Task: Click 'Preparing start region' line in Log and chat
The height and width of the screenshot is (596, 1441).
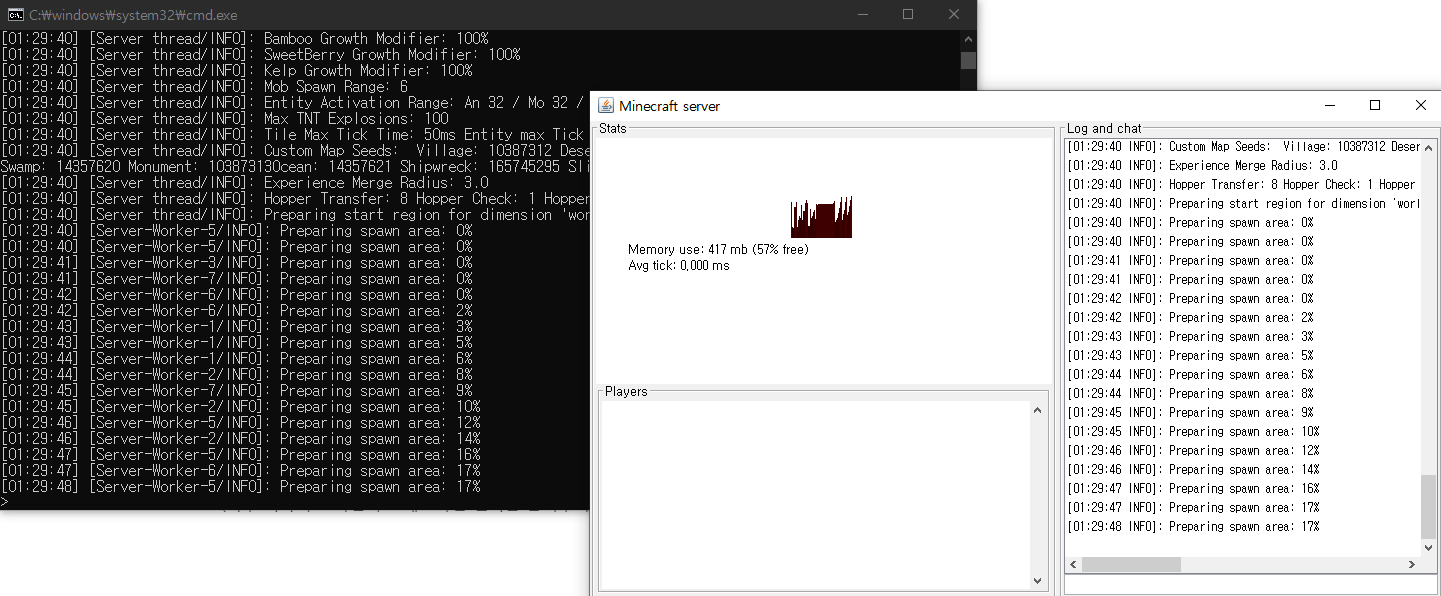Action: [x=1243, y=204]
